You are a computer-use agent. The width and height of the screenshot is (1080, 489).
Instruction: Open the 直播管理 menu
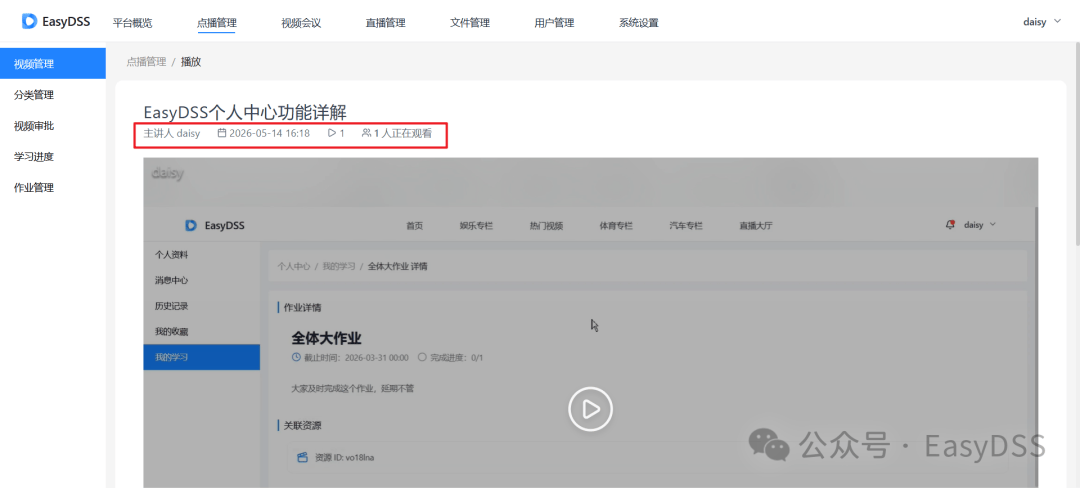[x=385, y=23]
